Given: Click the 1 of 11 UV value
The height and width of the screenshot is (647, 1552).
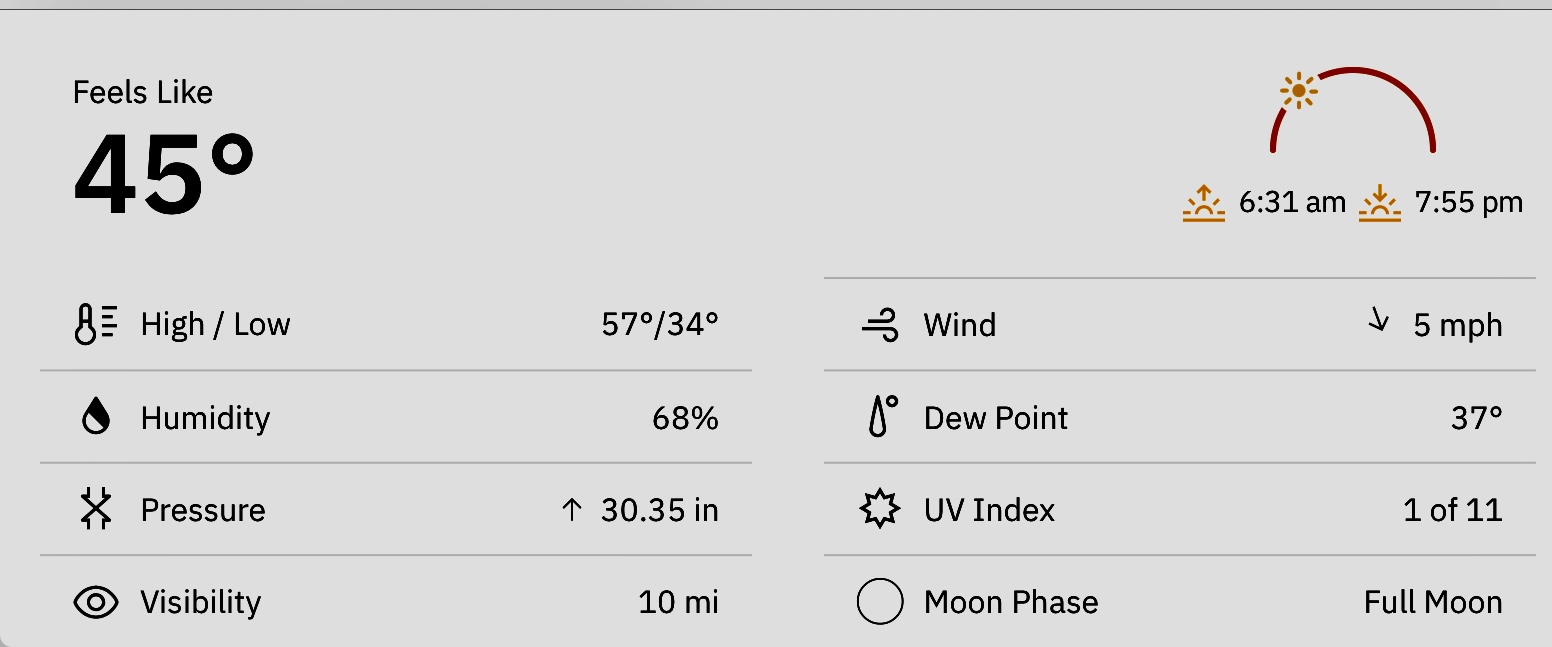Looking at the screenshot, I should click(1453, 510).
